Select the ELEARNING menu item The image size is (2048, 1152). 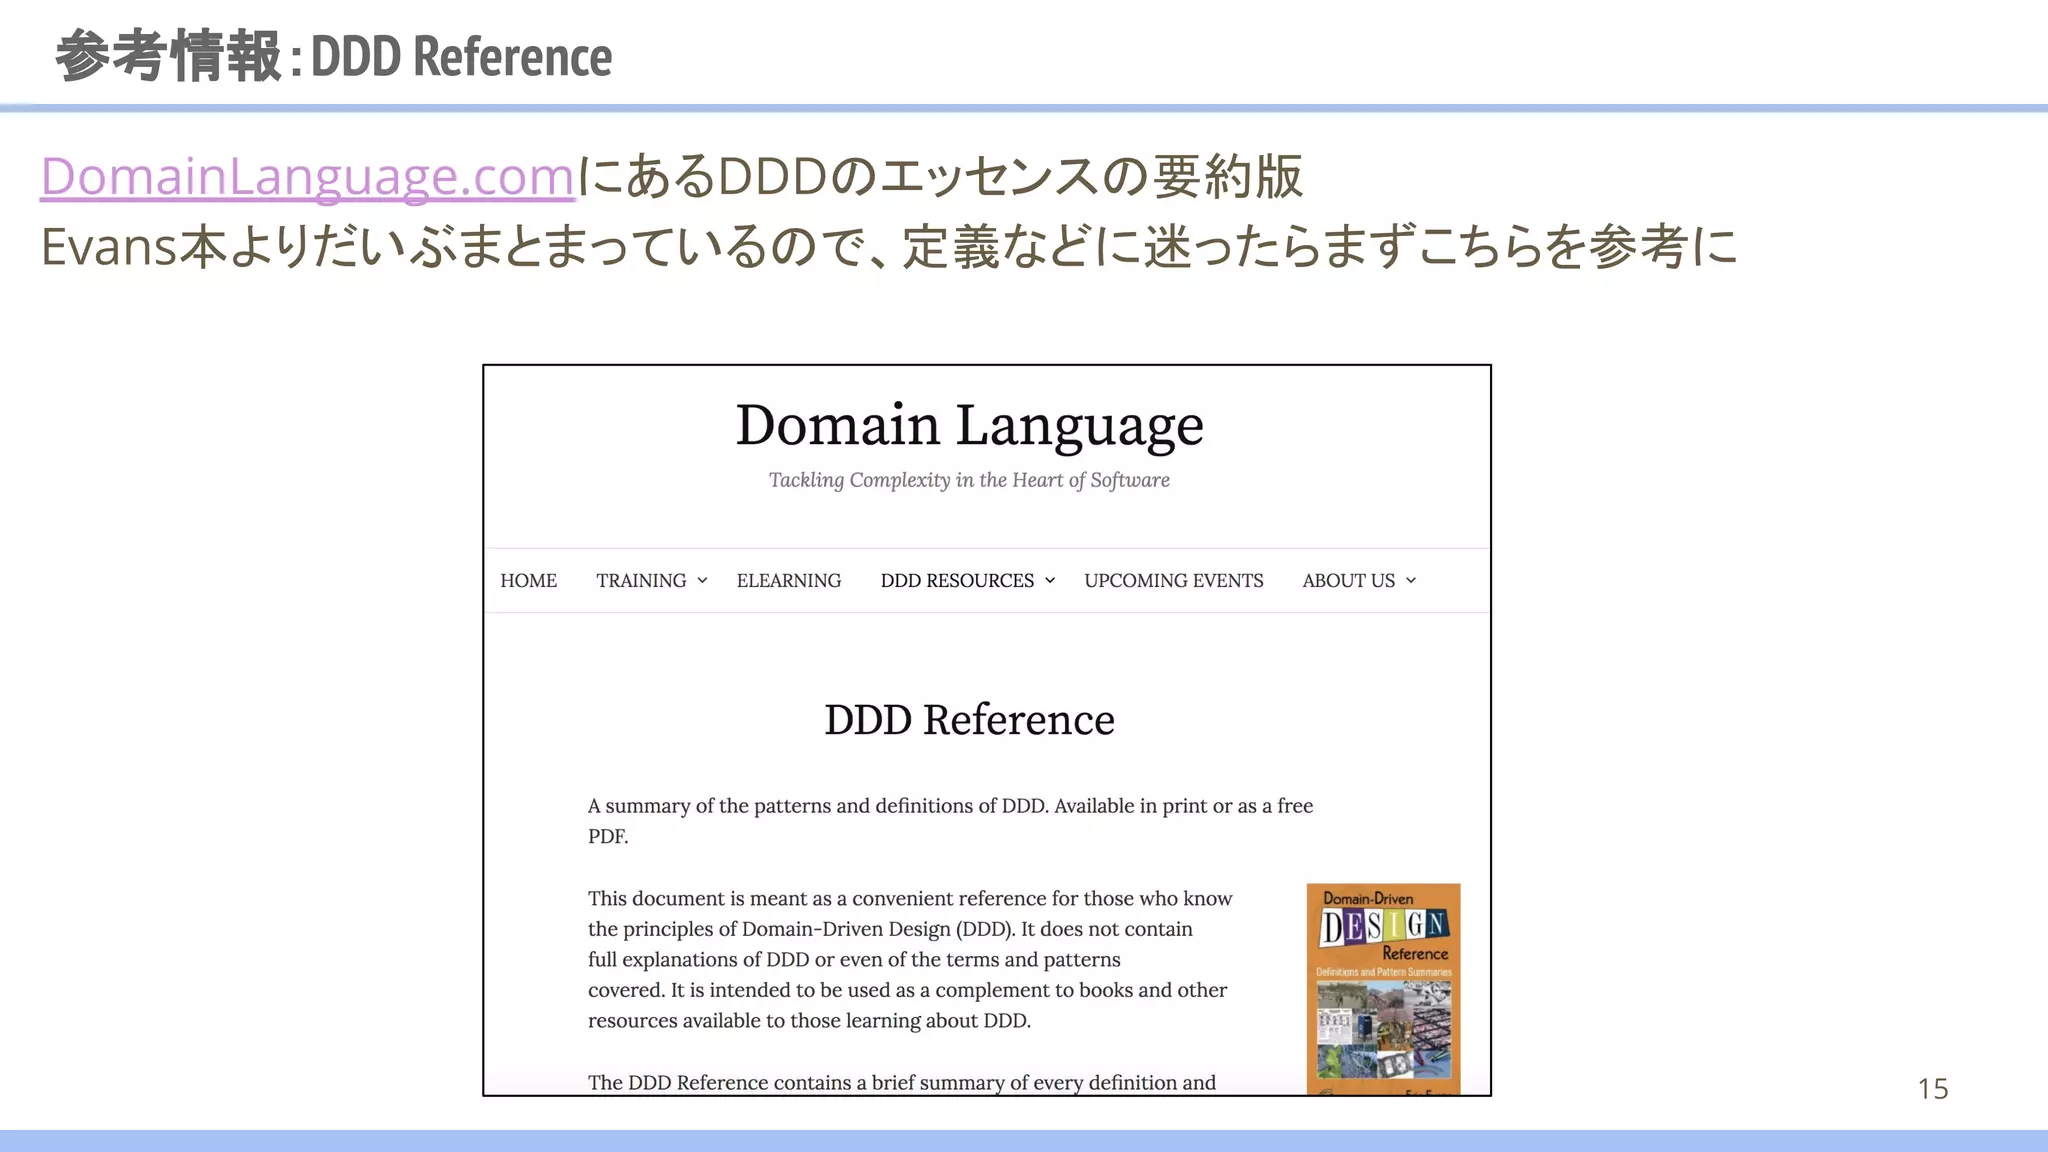(788, 581)
